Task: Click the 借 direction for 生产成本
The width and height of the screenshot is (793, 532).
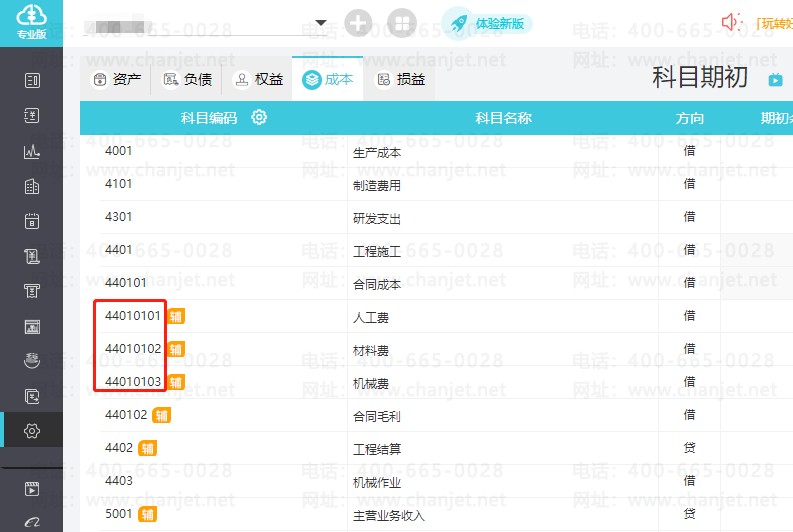Action: tap(689, 151)
